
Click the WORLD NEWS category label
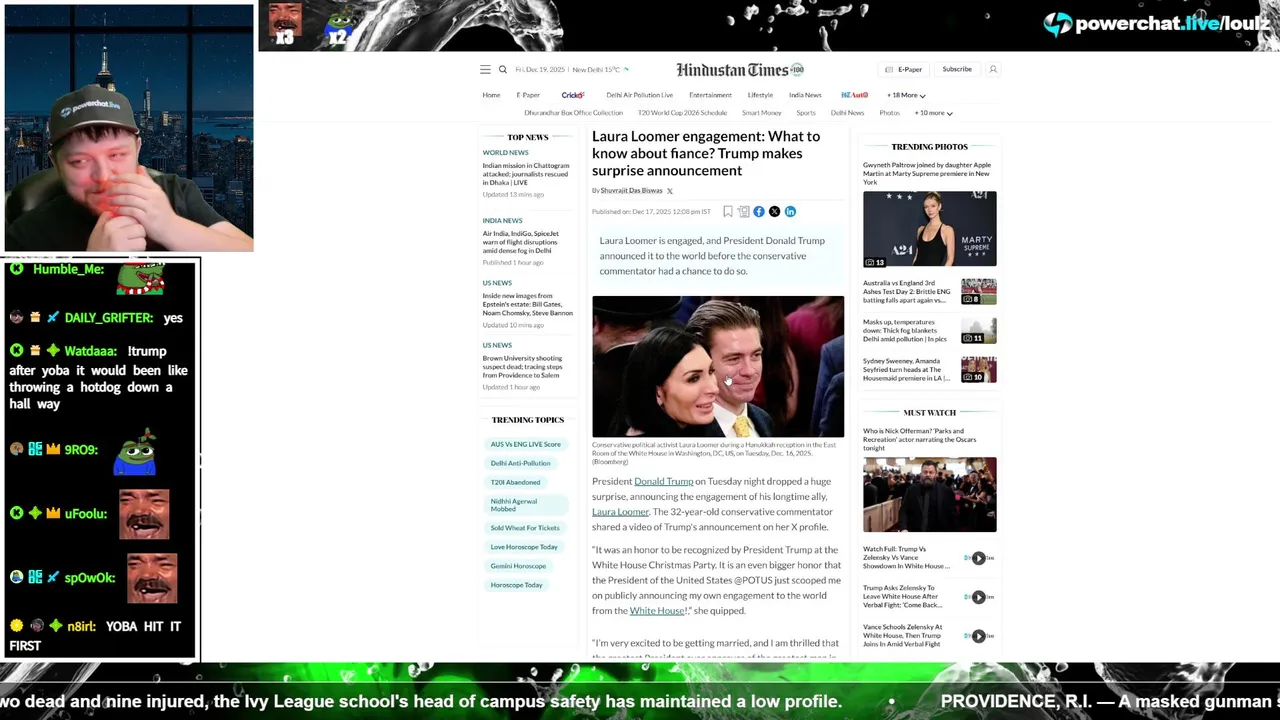(x=505, y=153)
